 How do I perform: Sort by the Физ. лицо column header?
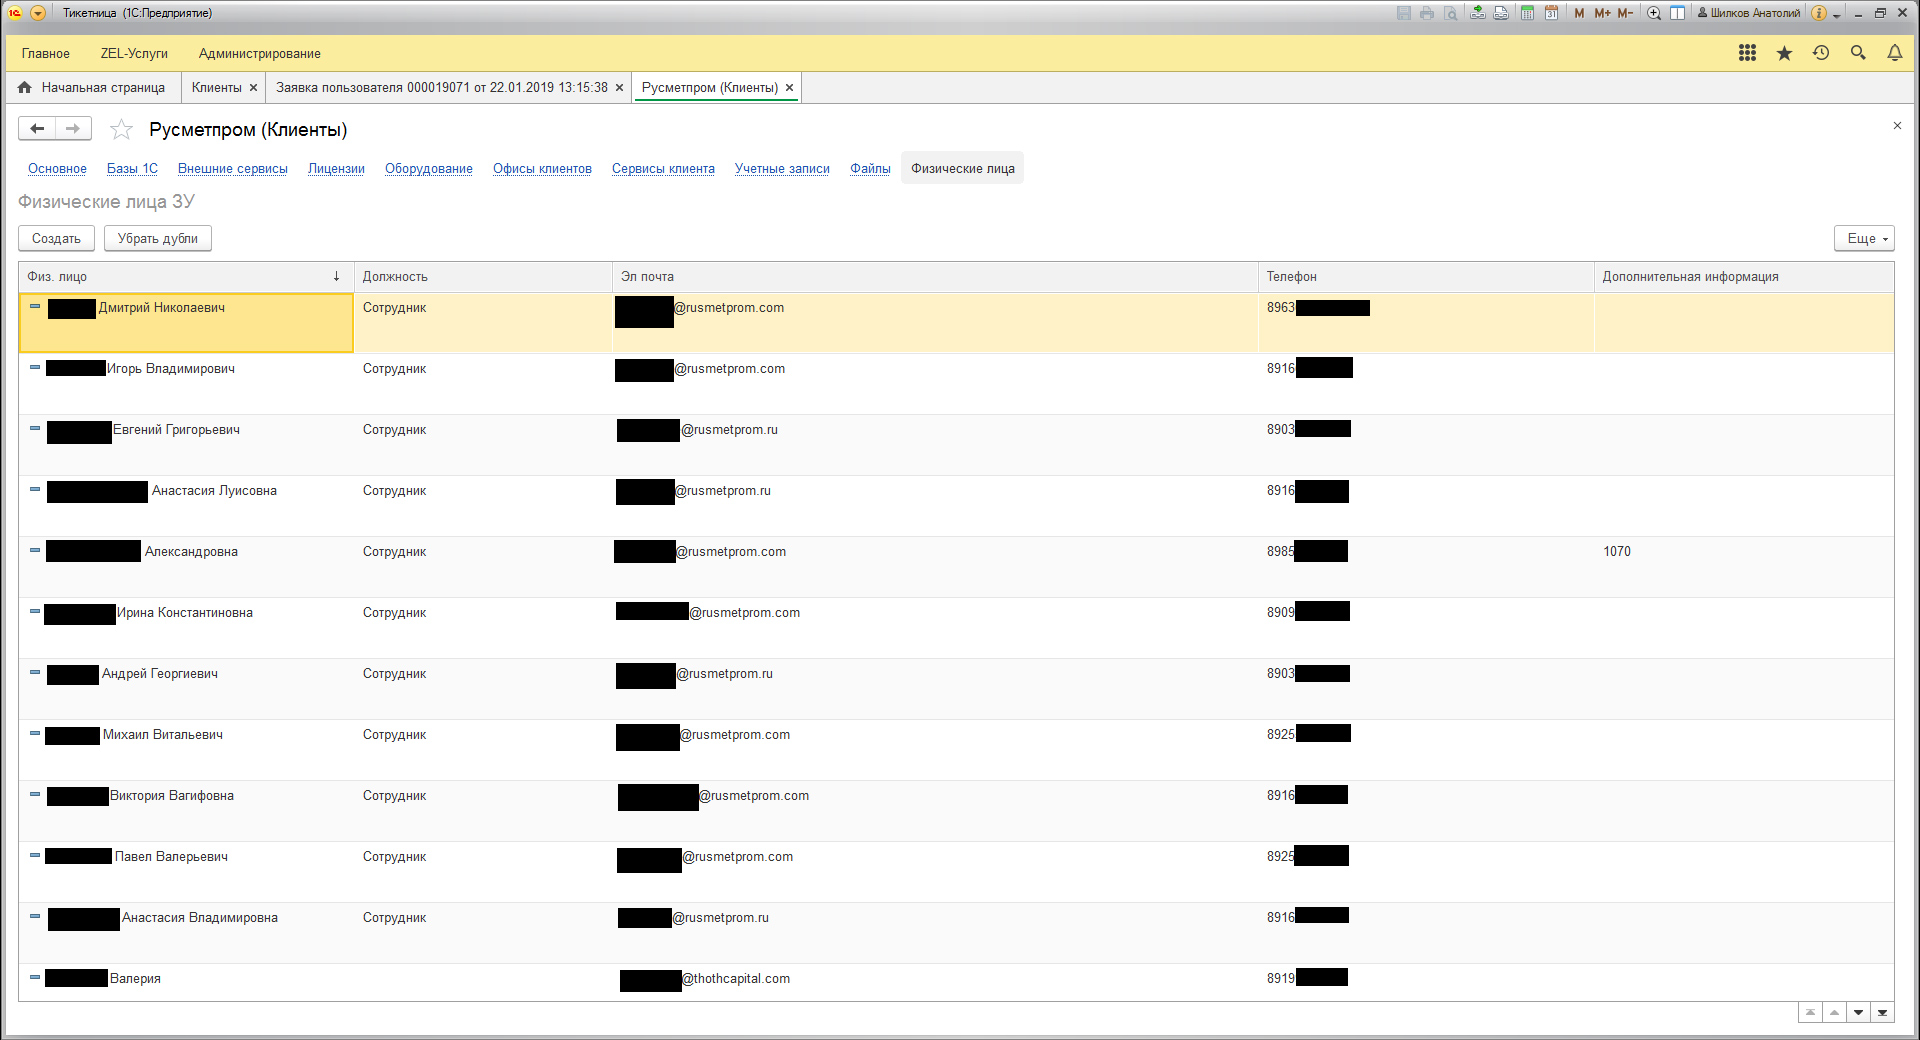pyautogui.click(x=186, y=277)
